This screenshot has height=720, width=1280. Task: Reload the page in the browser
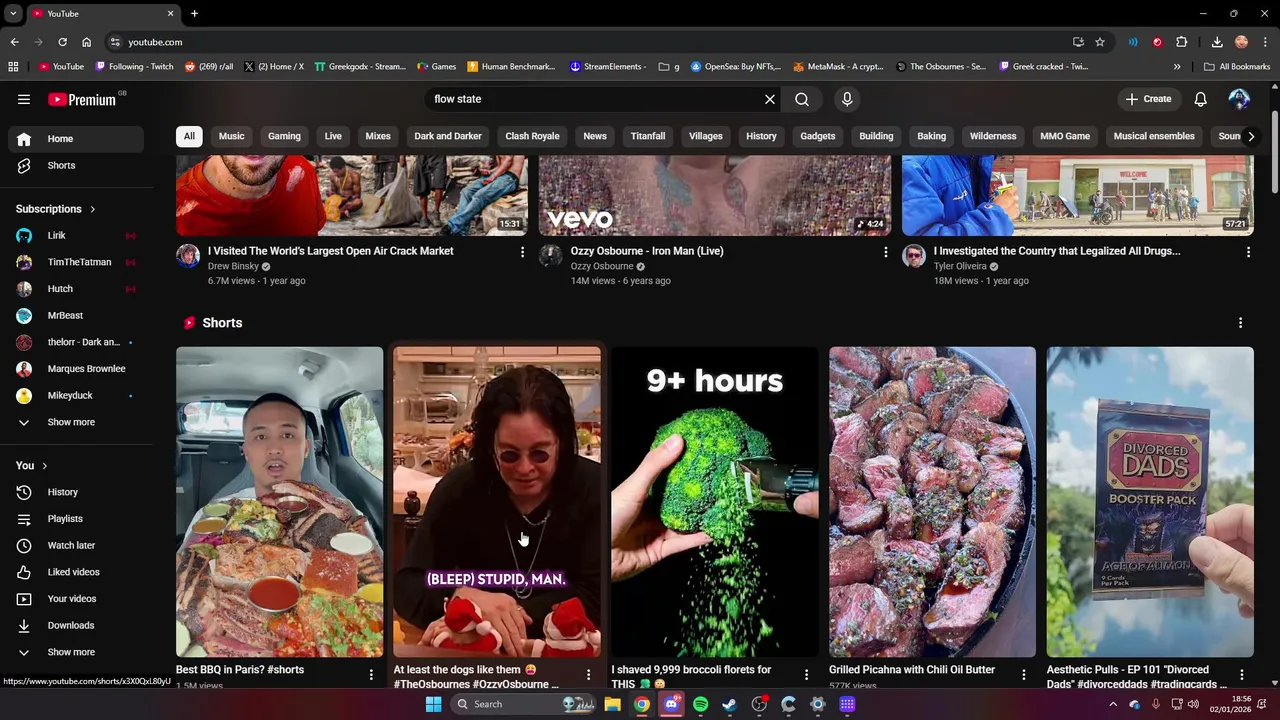click(62, 42)
